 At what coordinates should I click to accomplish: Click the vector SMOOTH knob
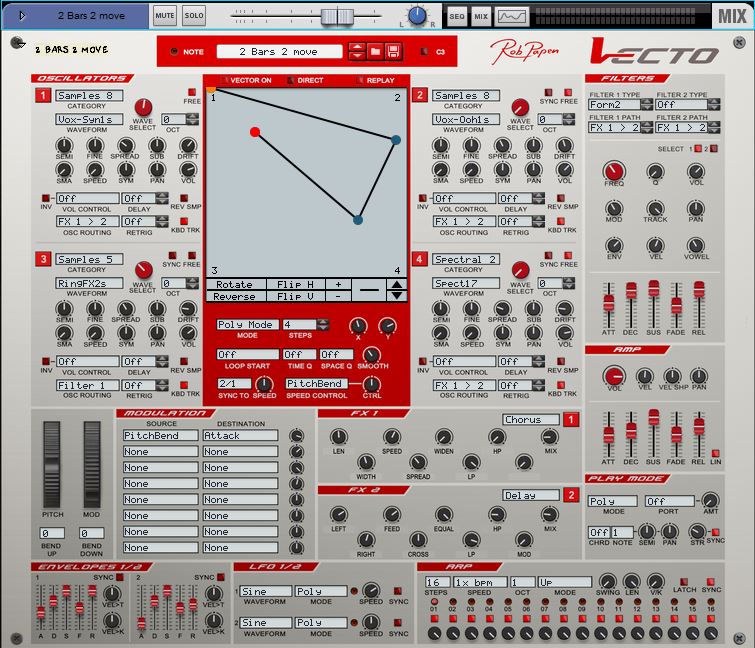click(371, 355)
